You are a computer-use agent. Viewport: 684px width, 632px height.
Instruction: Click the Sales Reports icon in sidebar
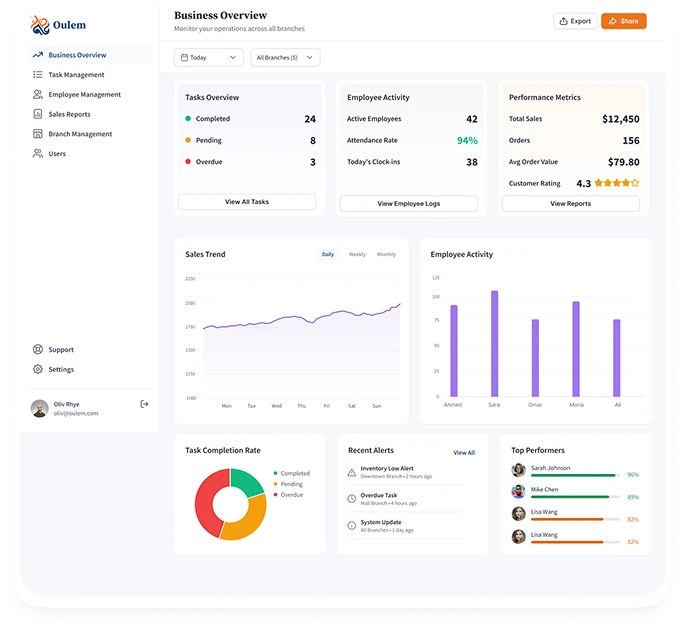click(38, 114)
